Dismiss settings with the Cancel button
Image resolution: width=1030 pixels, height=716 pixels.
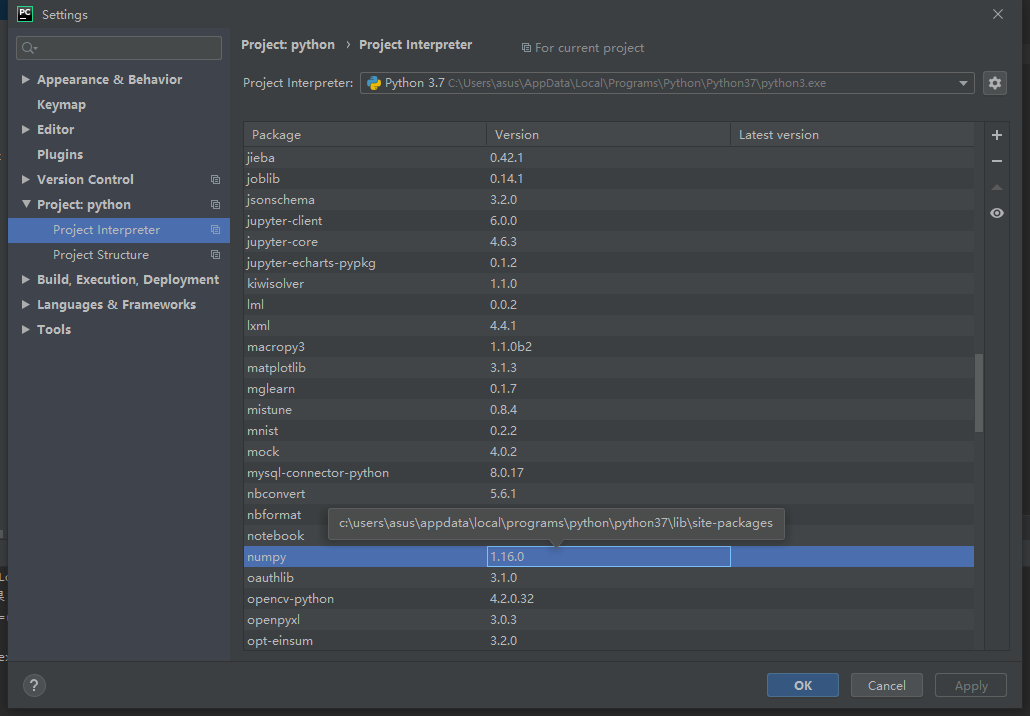coord(886,685)
